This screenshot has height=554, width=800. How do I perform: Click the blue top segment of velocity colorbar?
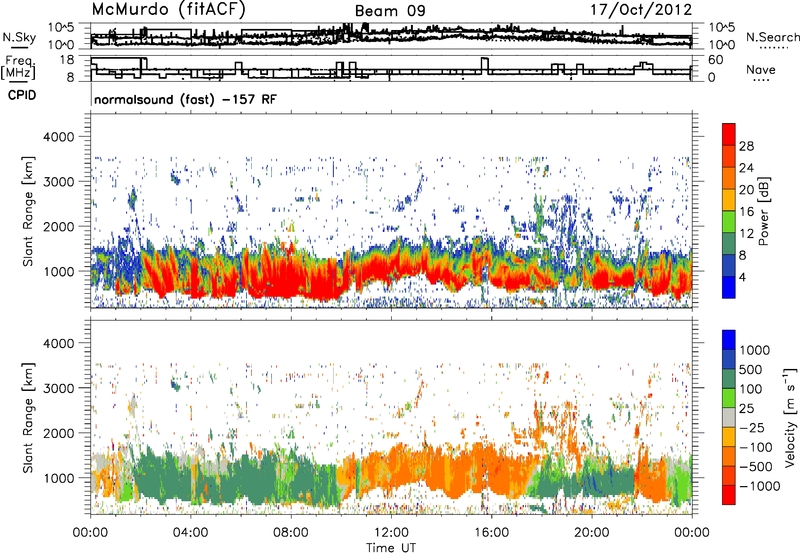[729, 340]
